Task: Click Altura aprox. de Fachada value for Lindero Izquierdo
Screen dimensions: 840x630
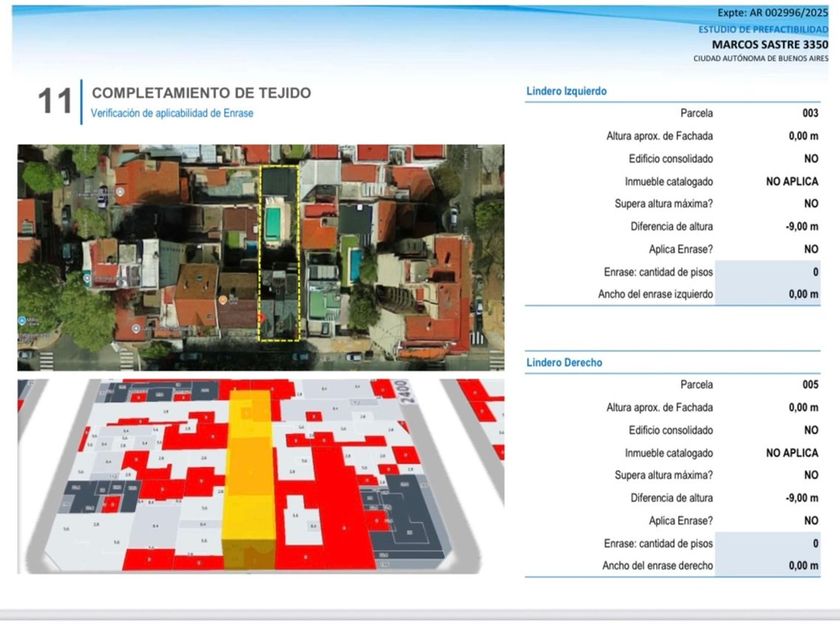Action: [803, 136]
